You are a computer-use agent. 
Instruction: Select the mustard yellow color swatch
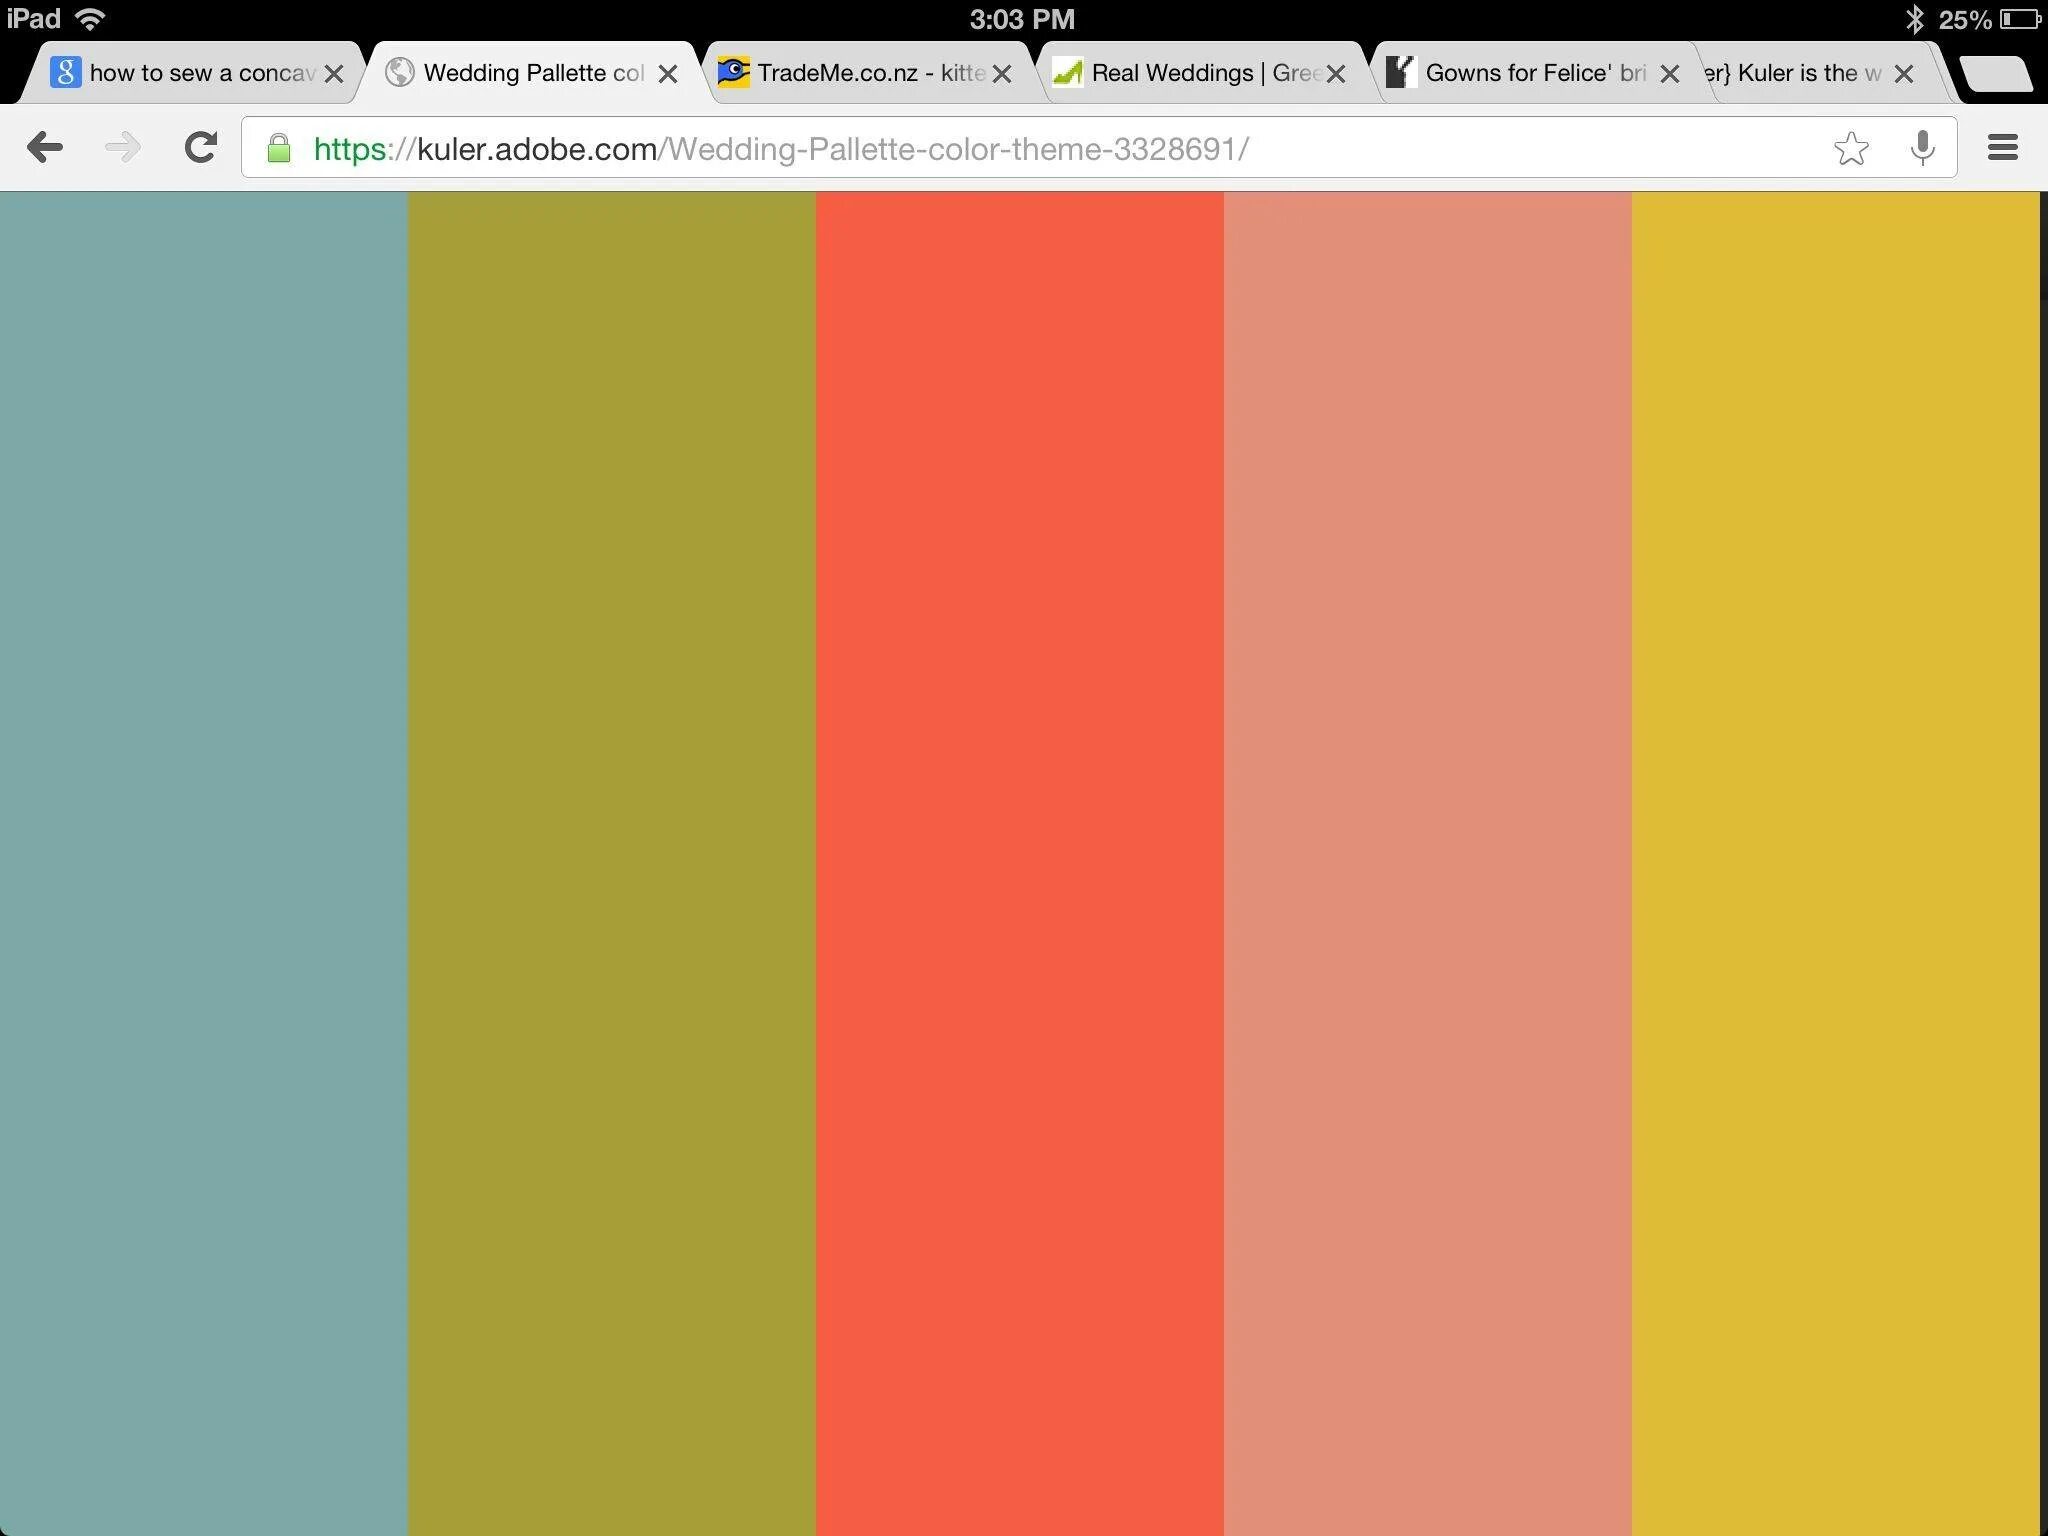pyautogui.click(x=1835, y=860)
